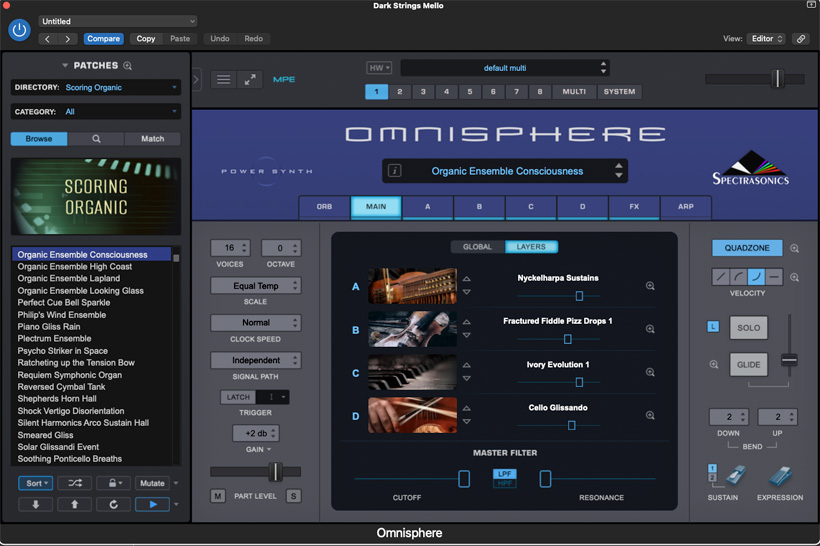Refresh the patch browser
Screen dimensions: 820x546
[113, 504]
